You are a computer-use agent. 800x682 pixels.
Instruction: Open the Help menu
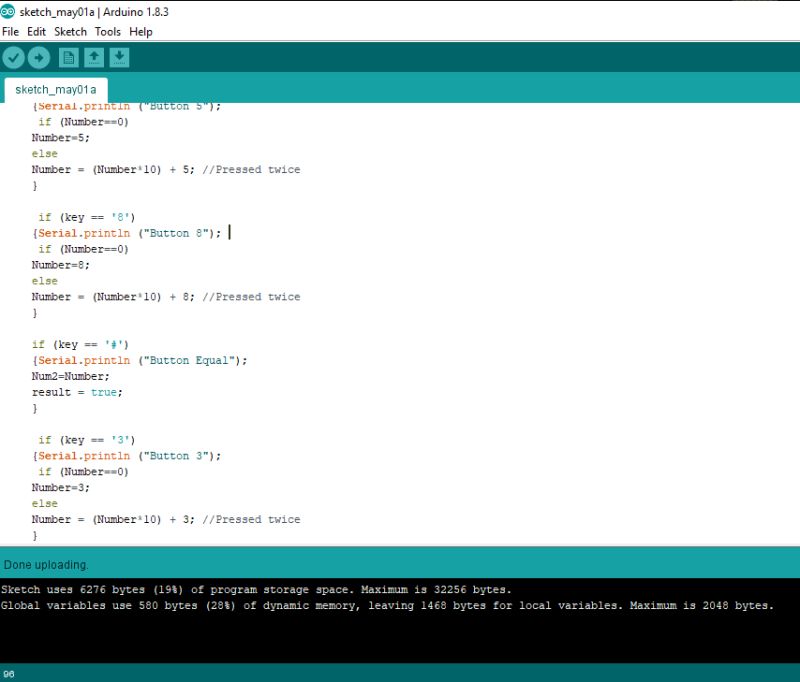tap(140, 31)
